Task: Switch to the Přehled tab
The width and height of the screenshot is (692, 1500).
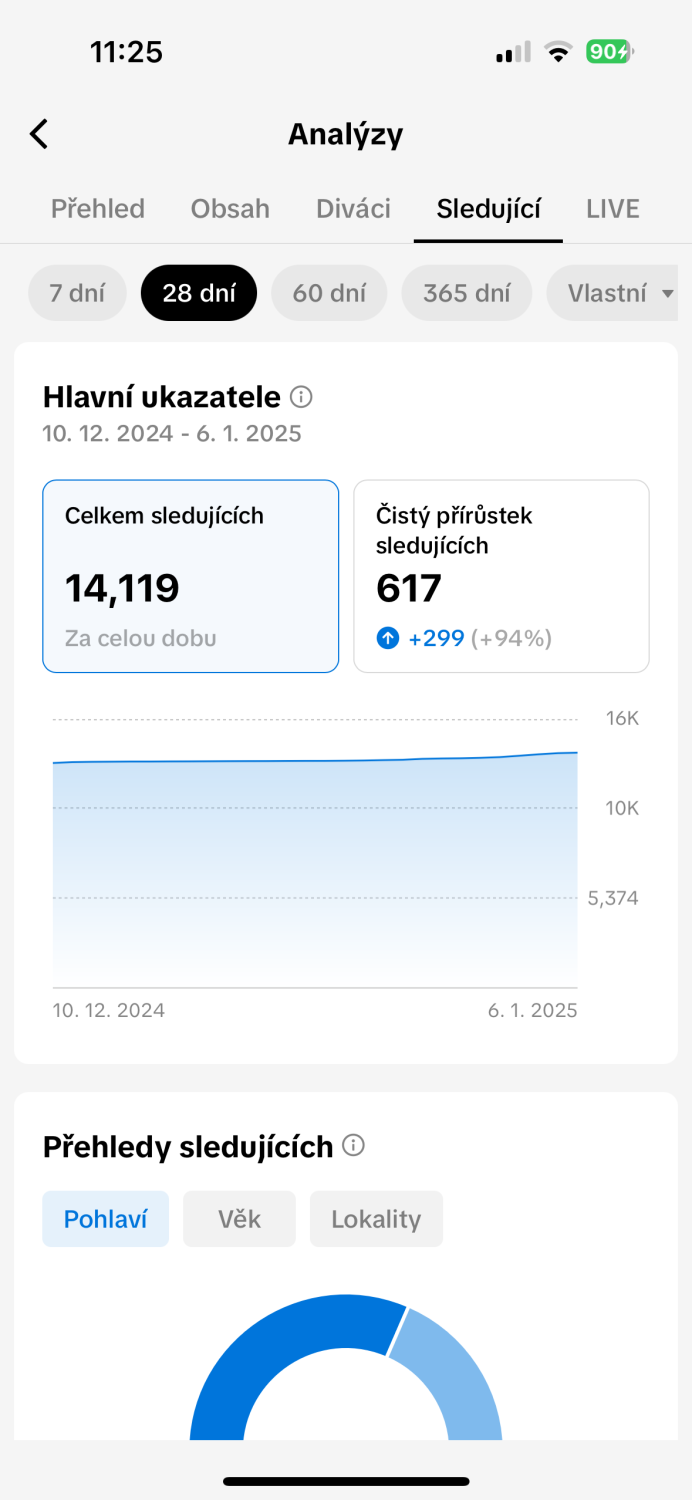Action: tap(98, 208)
